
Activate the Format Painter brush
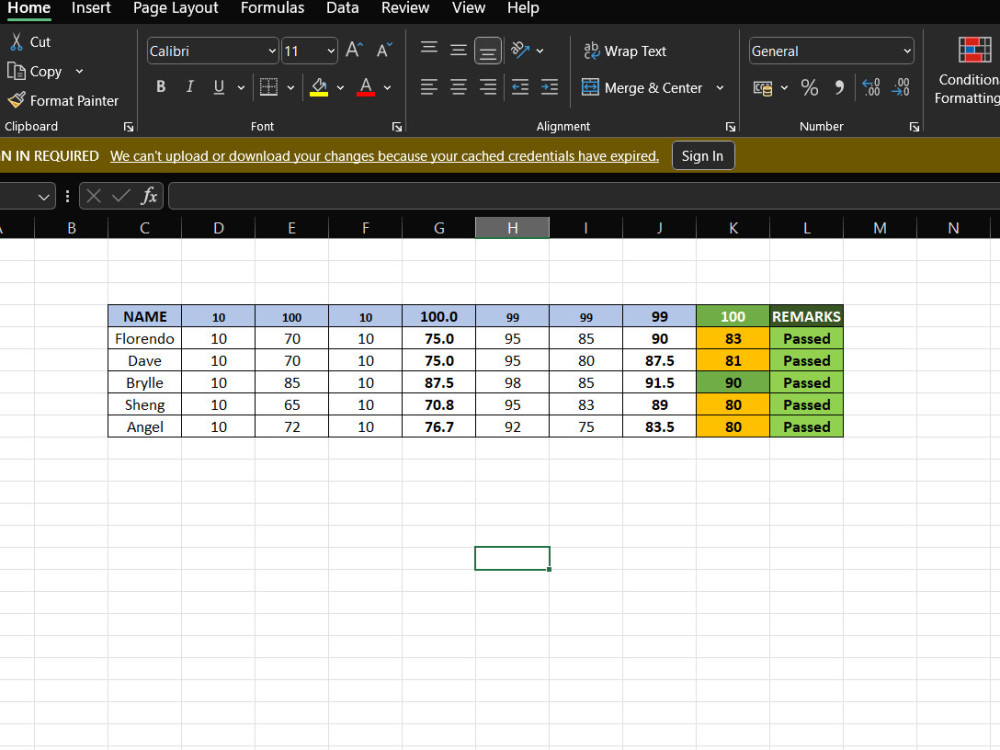tap(17, 100)
